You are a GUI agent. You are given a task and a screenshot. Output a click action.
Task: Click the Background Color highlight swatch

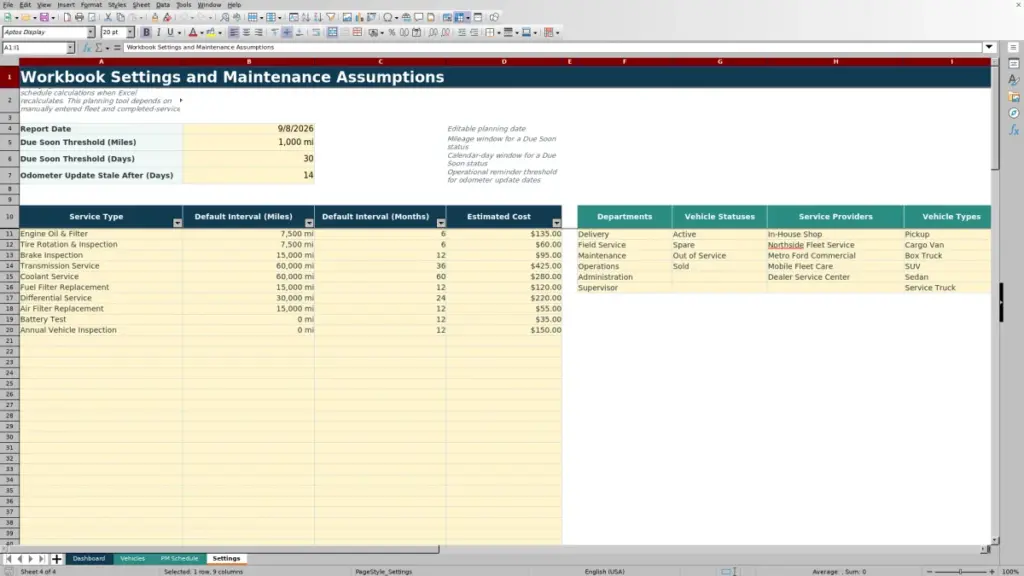pyautogui.click(x=211, y=33)
